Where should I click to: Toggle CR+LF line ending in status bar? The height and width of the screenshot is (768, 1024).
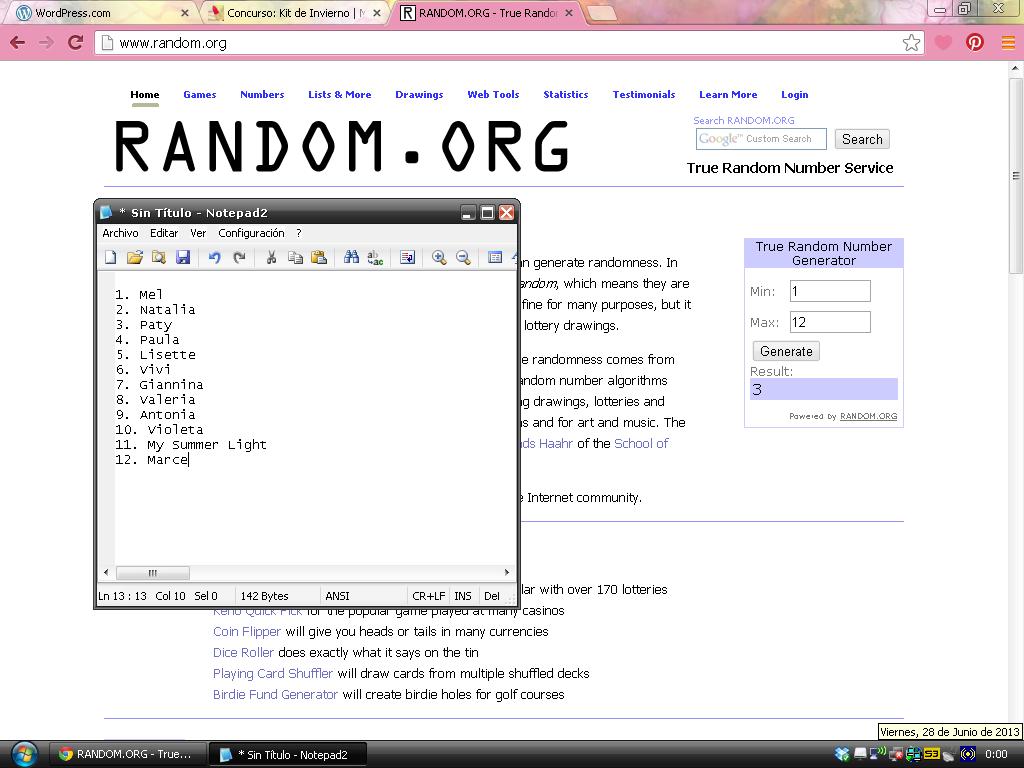click(x=428, y=596)
